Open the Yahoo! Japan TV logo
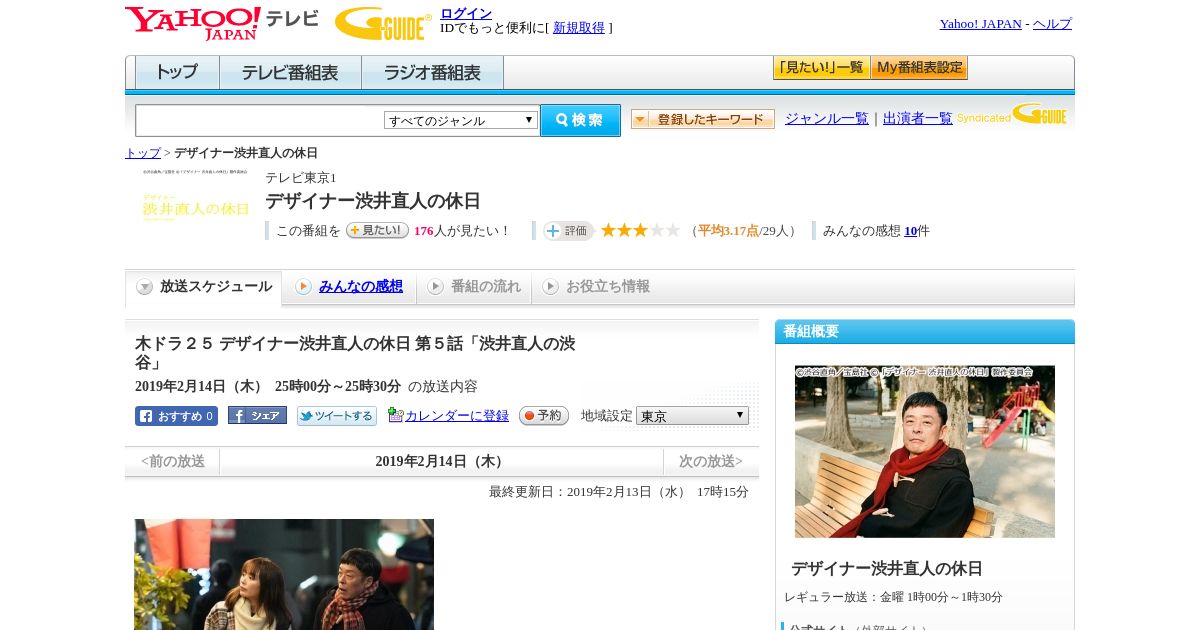This screenshot has height=630, width=1200. click(x=222, y=23)
